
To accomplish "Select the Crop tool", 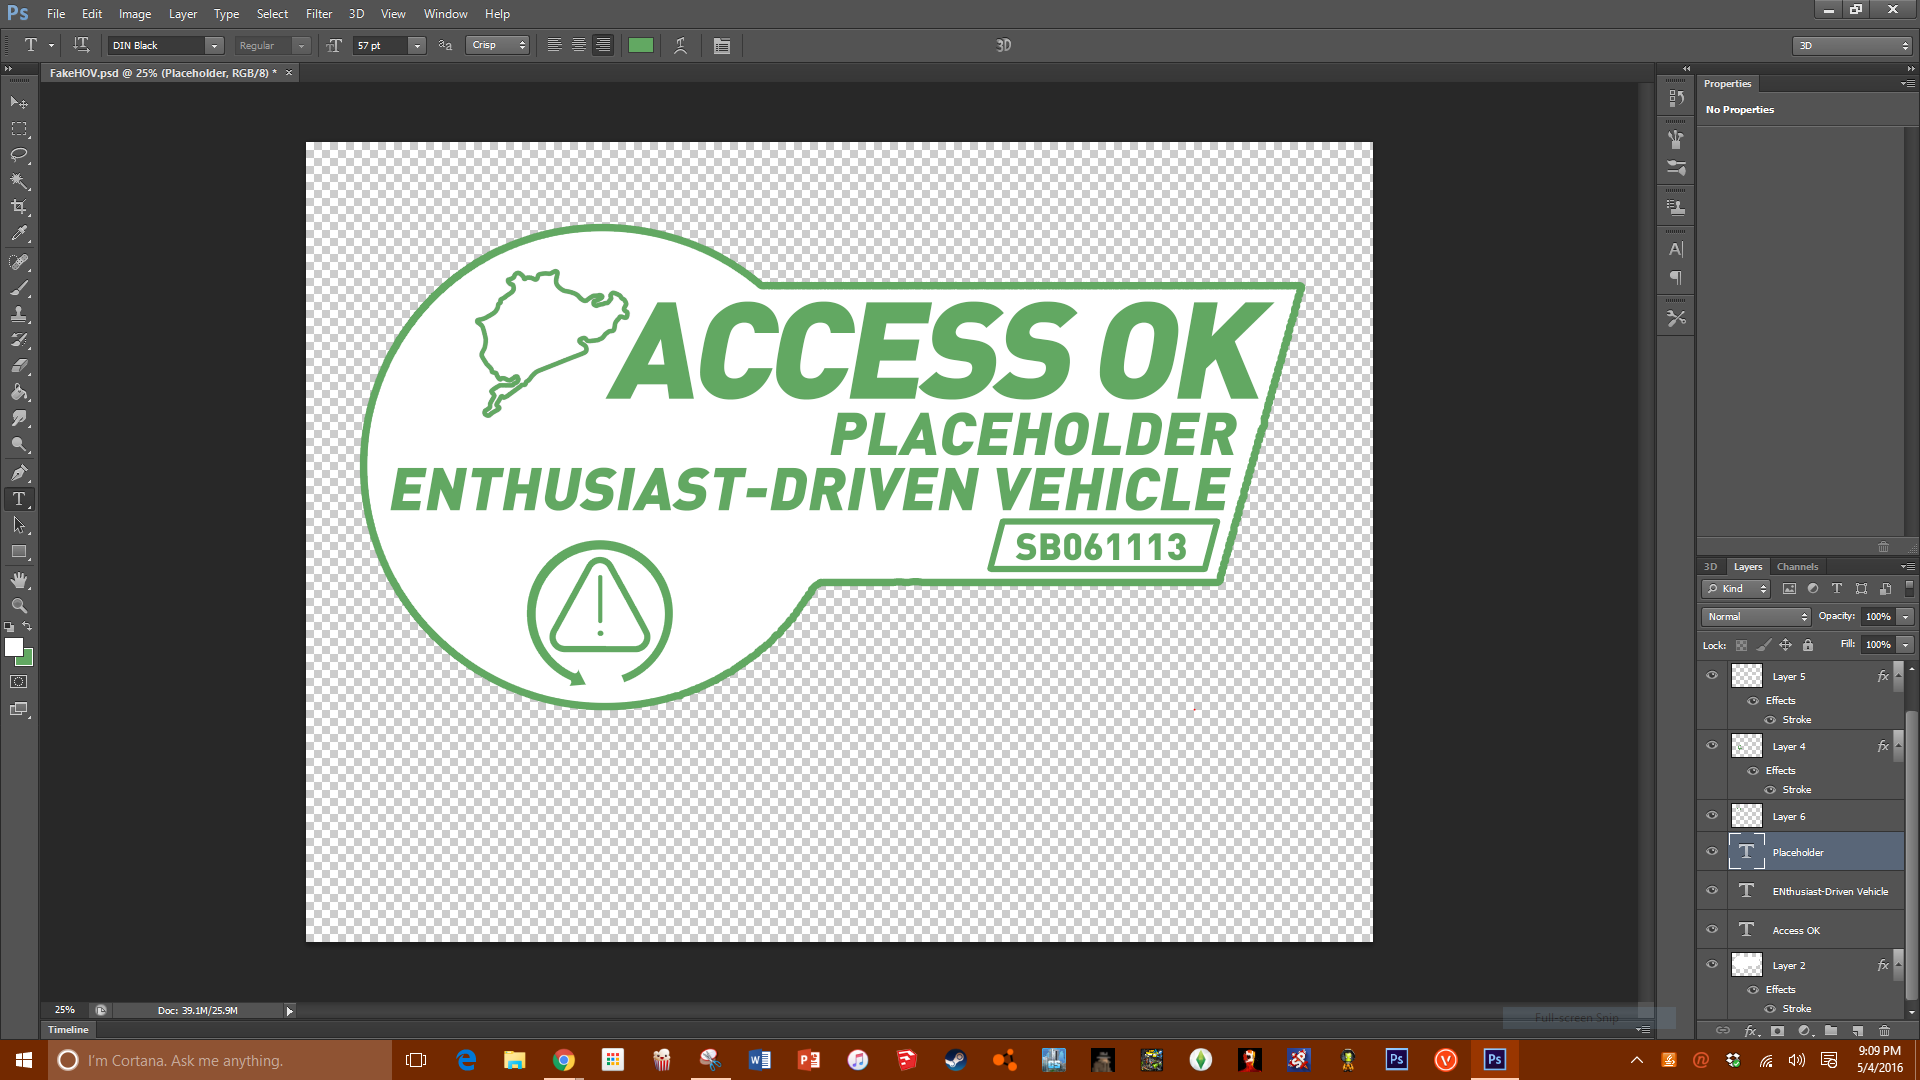I will [x=19, y=207].
